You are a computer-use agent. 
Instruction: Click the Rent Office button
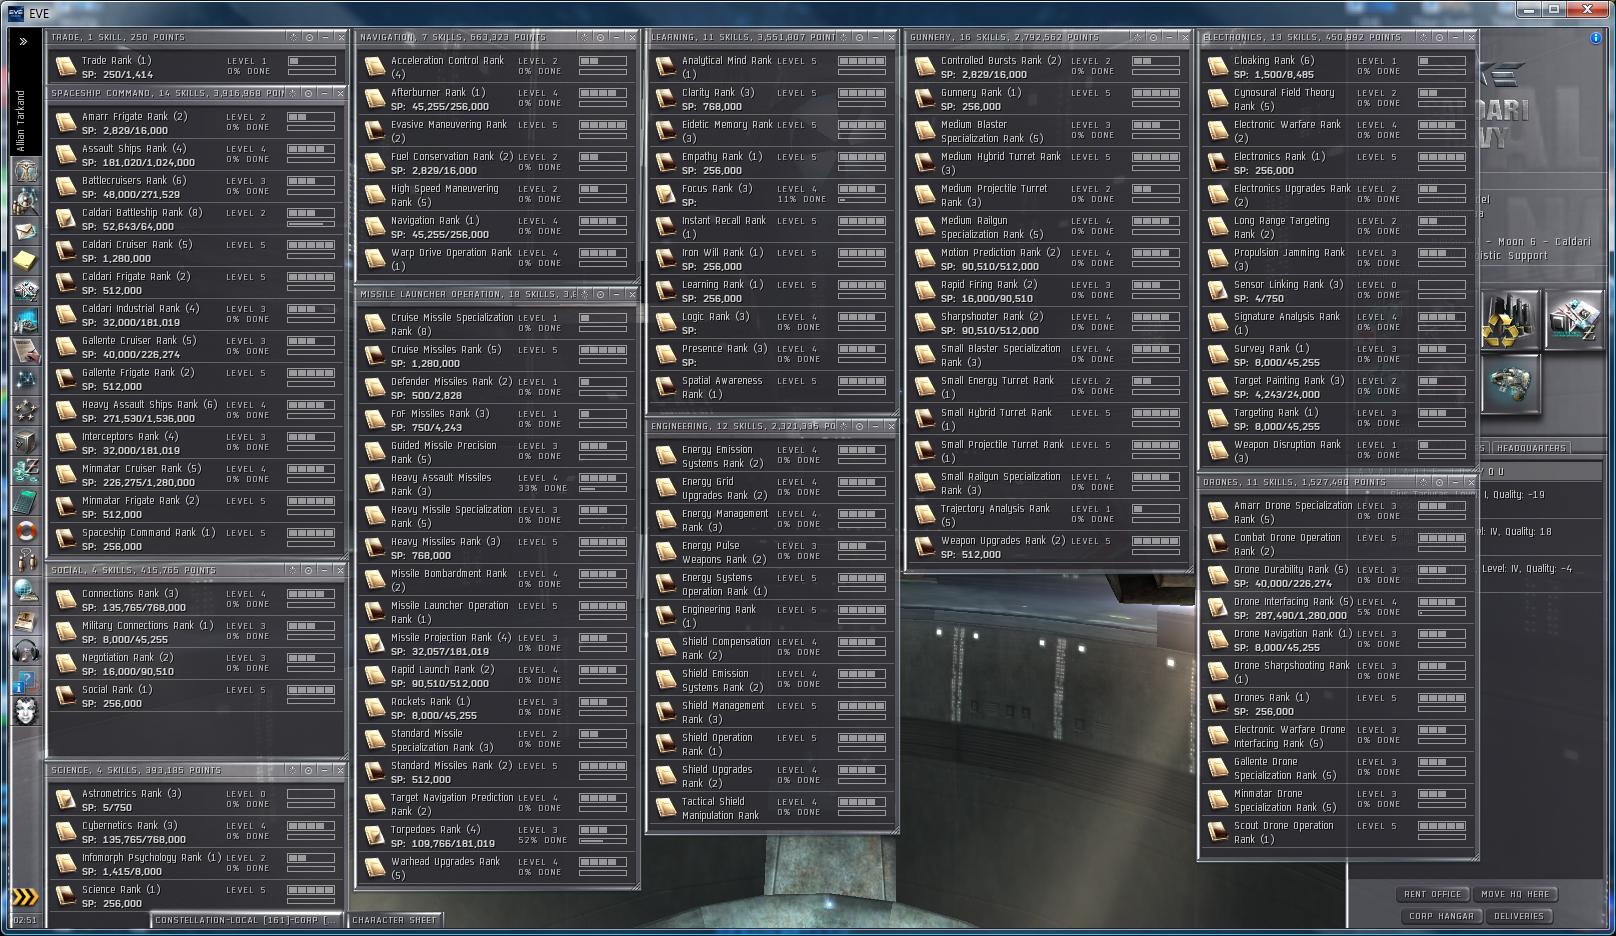[x=1433, y=894]
